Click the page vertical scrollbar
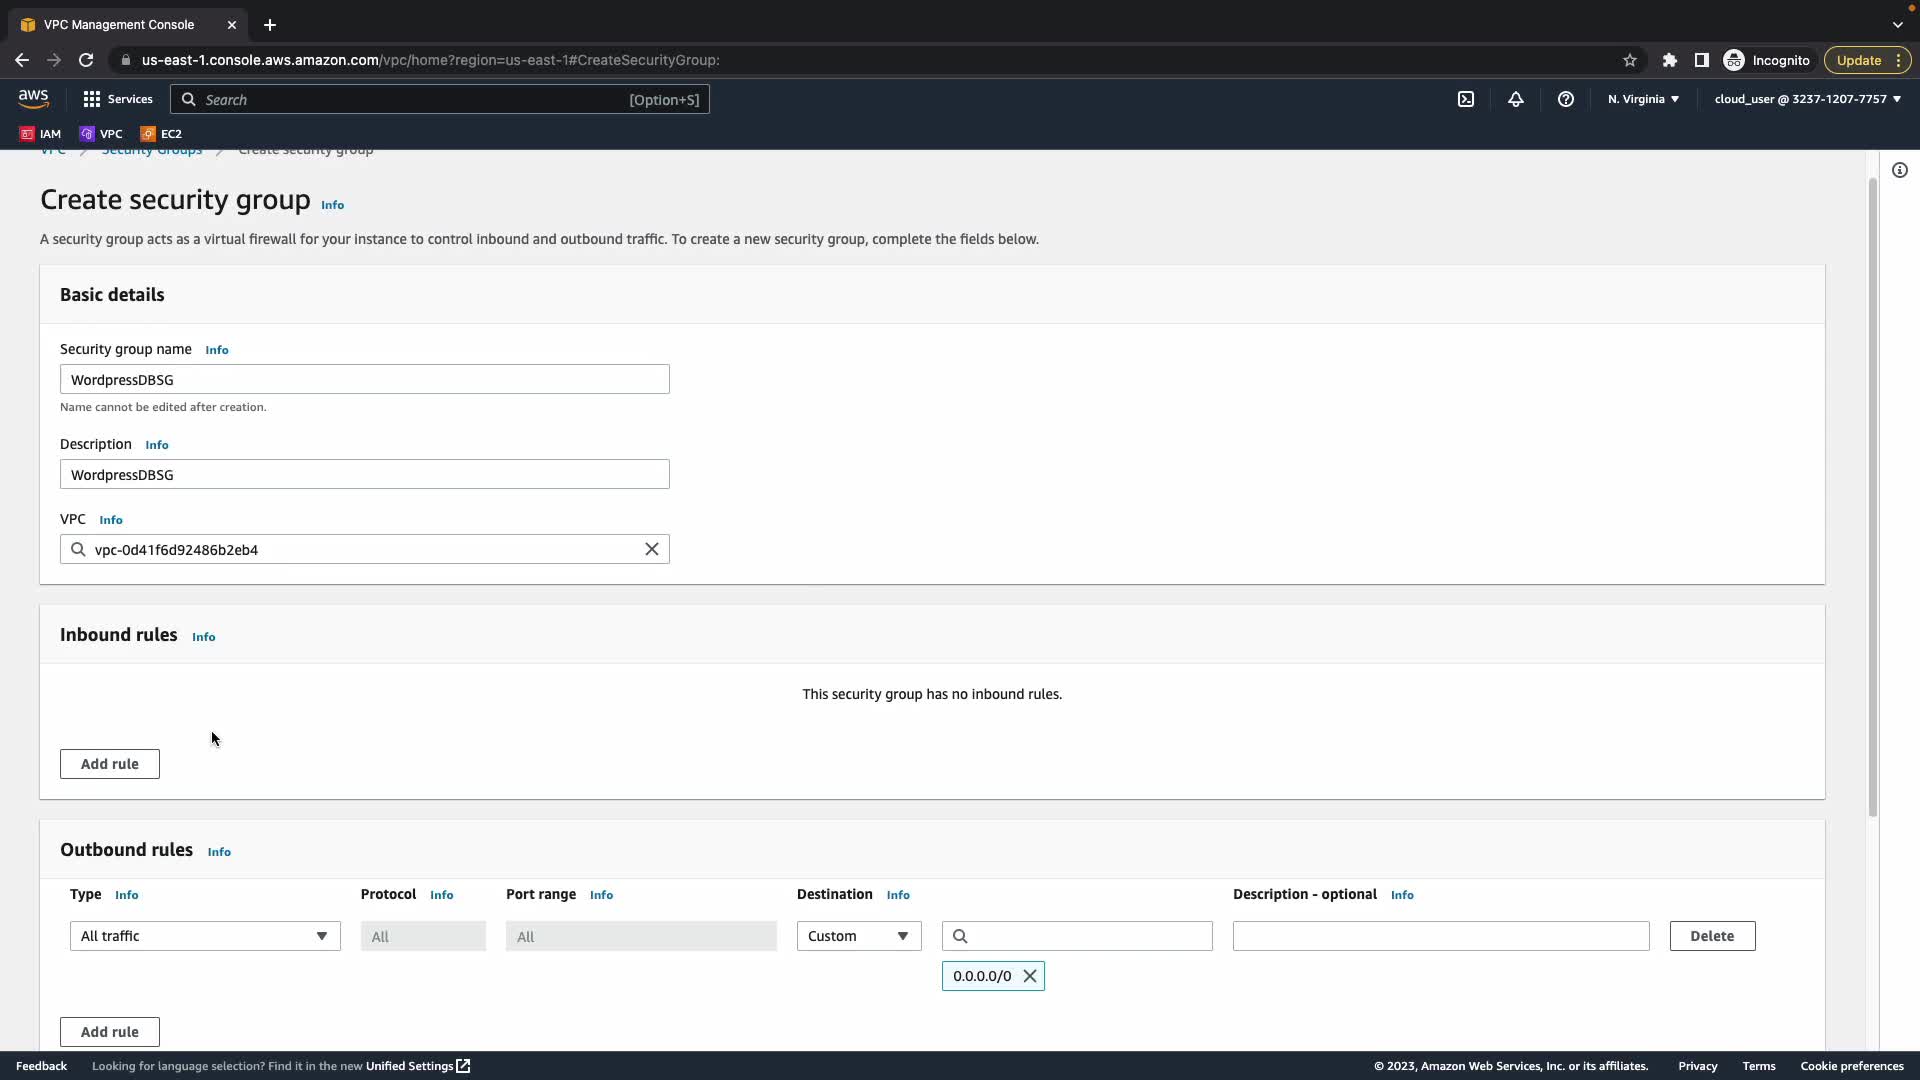 pos(1872,500)
